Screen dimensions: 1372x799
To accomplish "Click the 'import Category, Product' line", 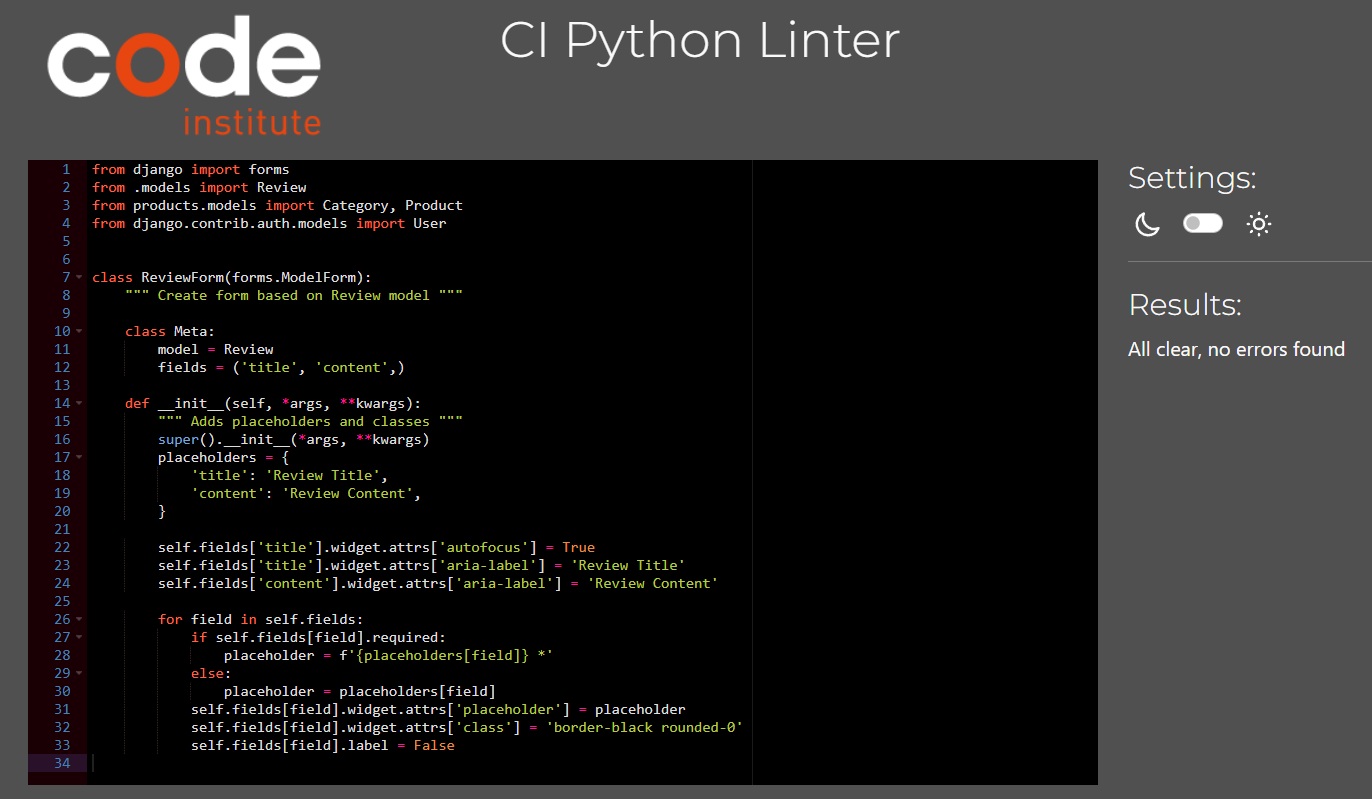I will point(277,205).
